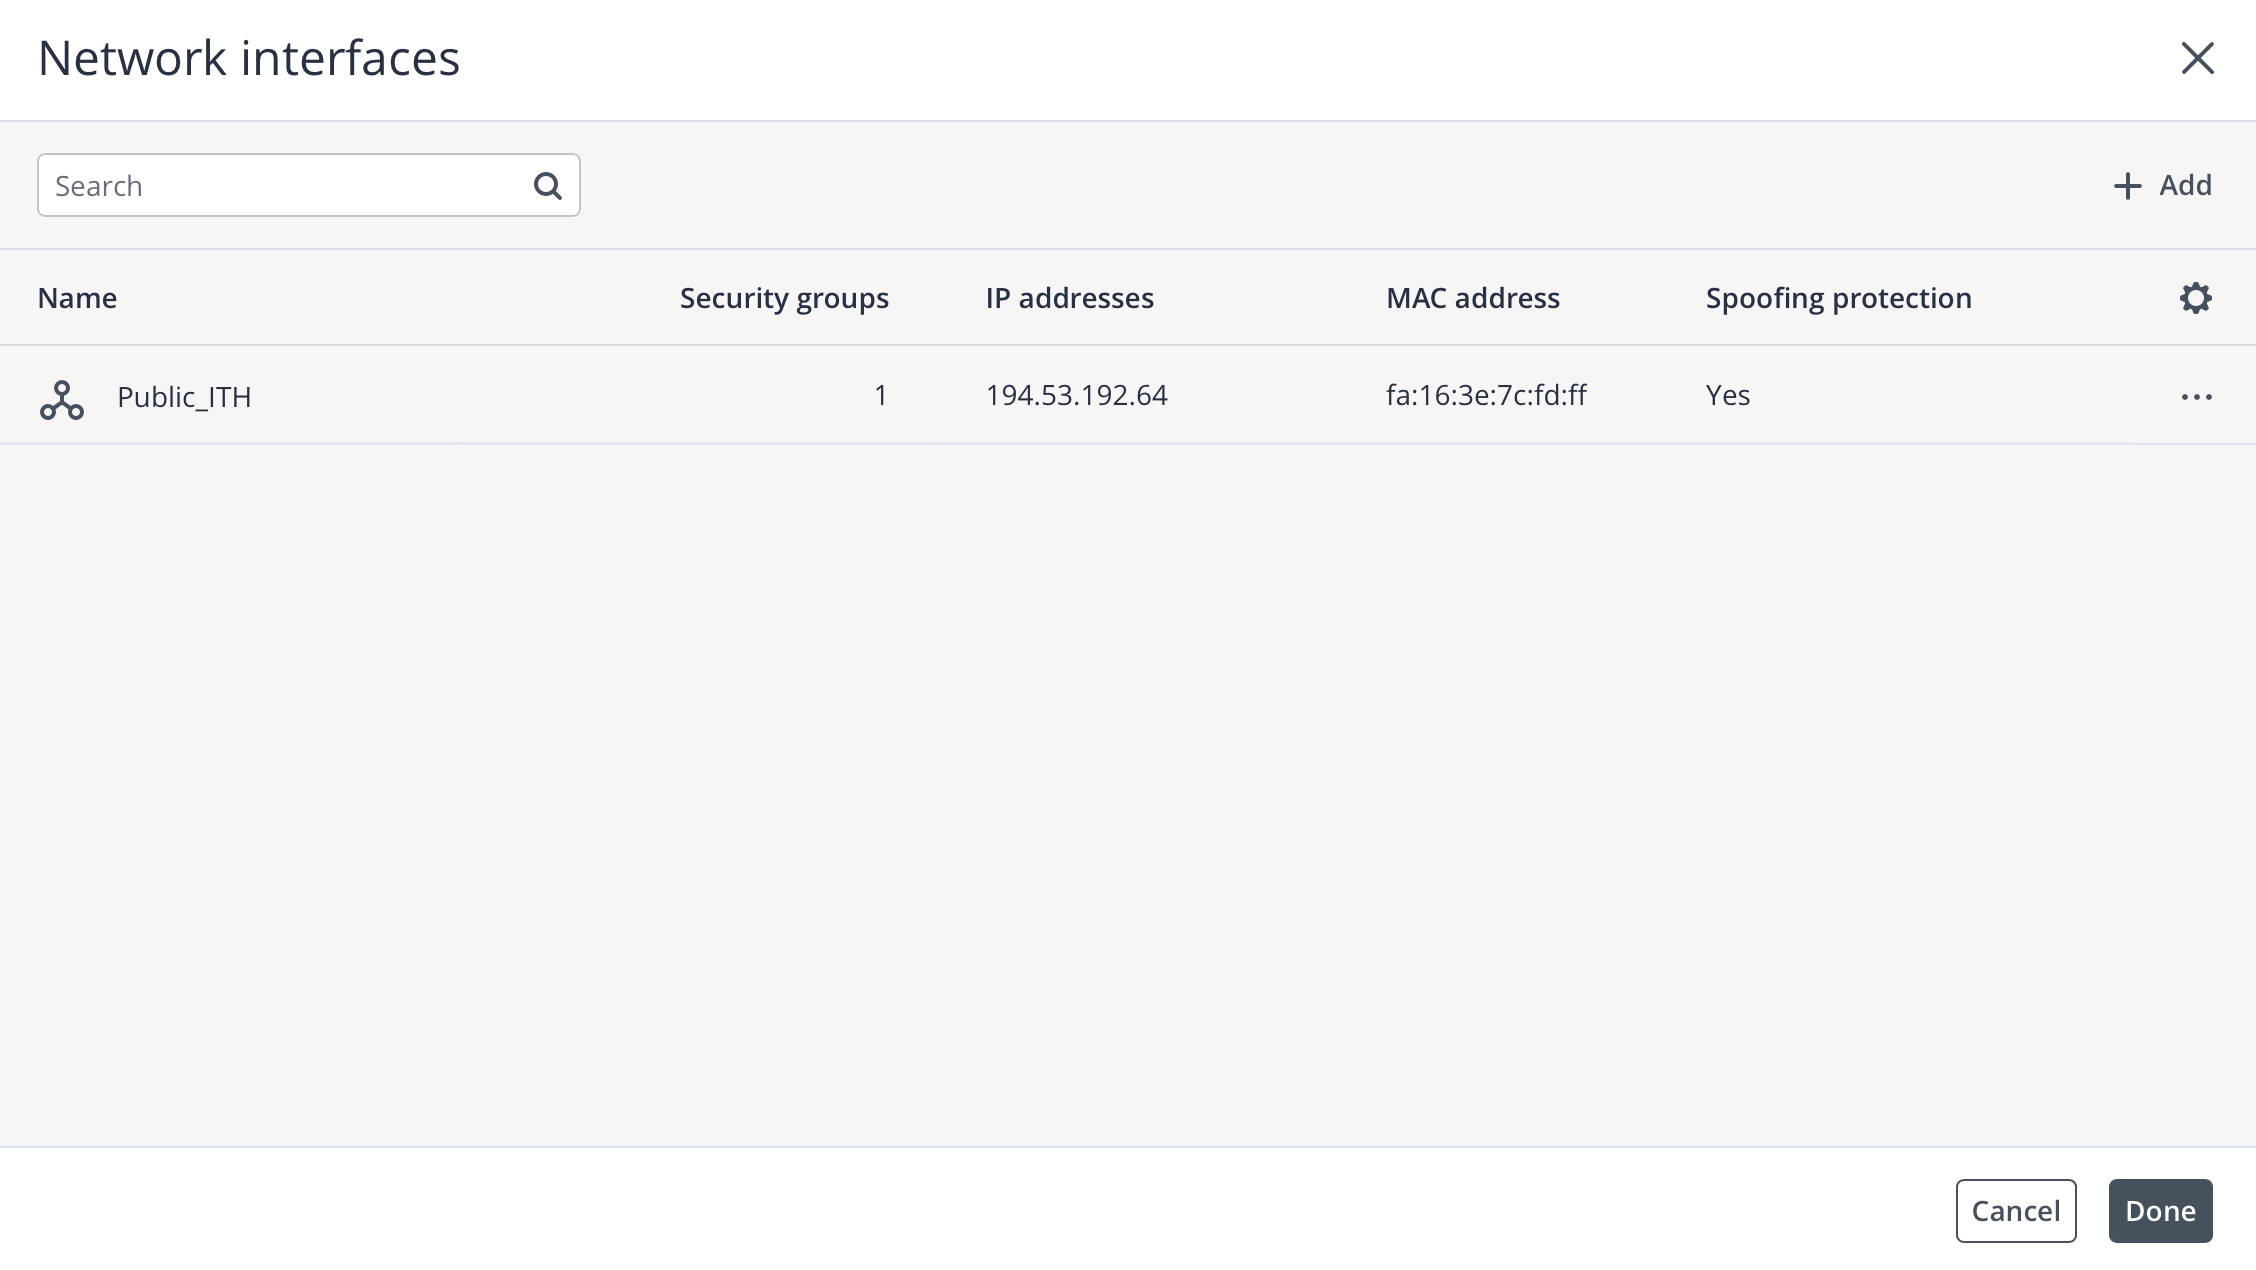The image size is (2256, 1270).
Task: Click MAC address fa:16:3e:7c:fd:ff
Action: point(1485,396)
